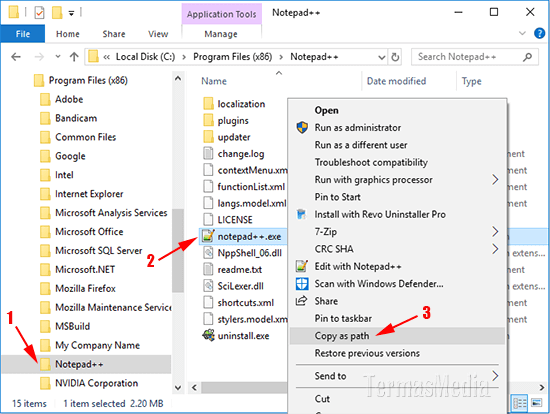Screen dimensions: 550x414
Task: Open Customize Quick Access Toolbar dropdown
Action: [x=71, y=13]
